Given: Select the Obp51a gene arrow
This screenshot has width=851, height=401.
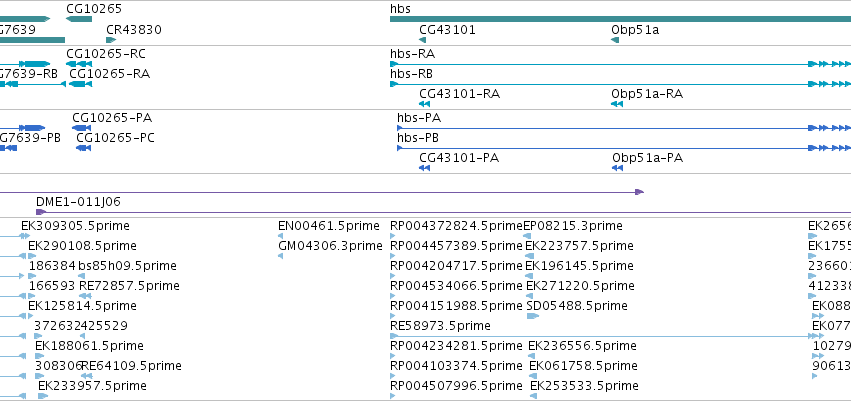Looking at the screenshot, I should (615, 40).
